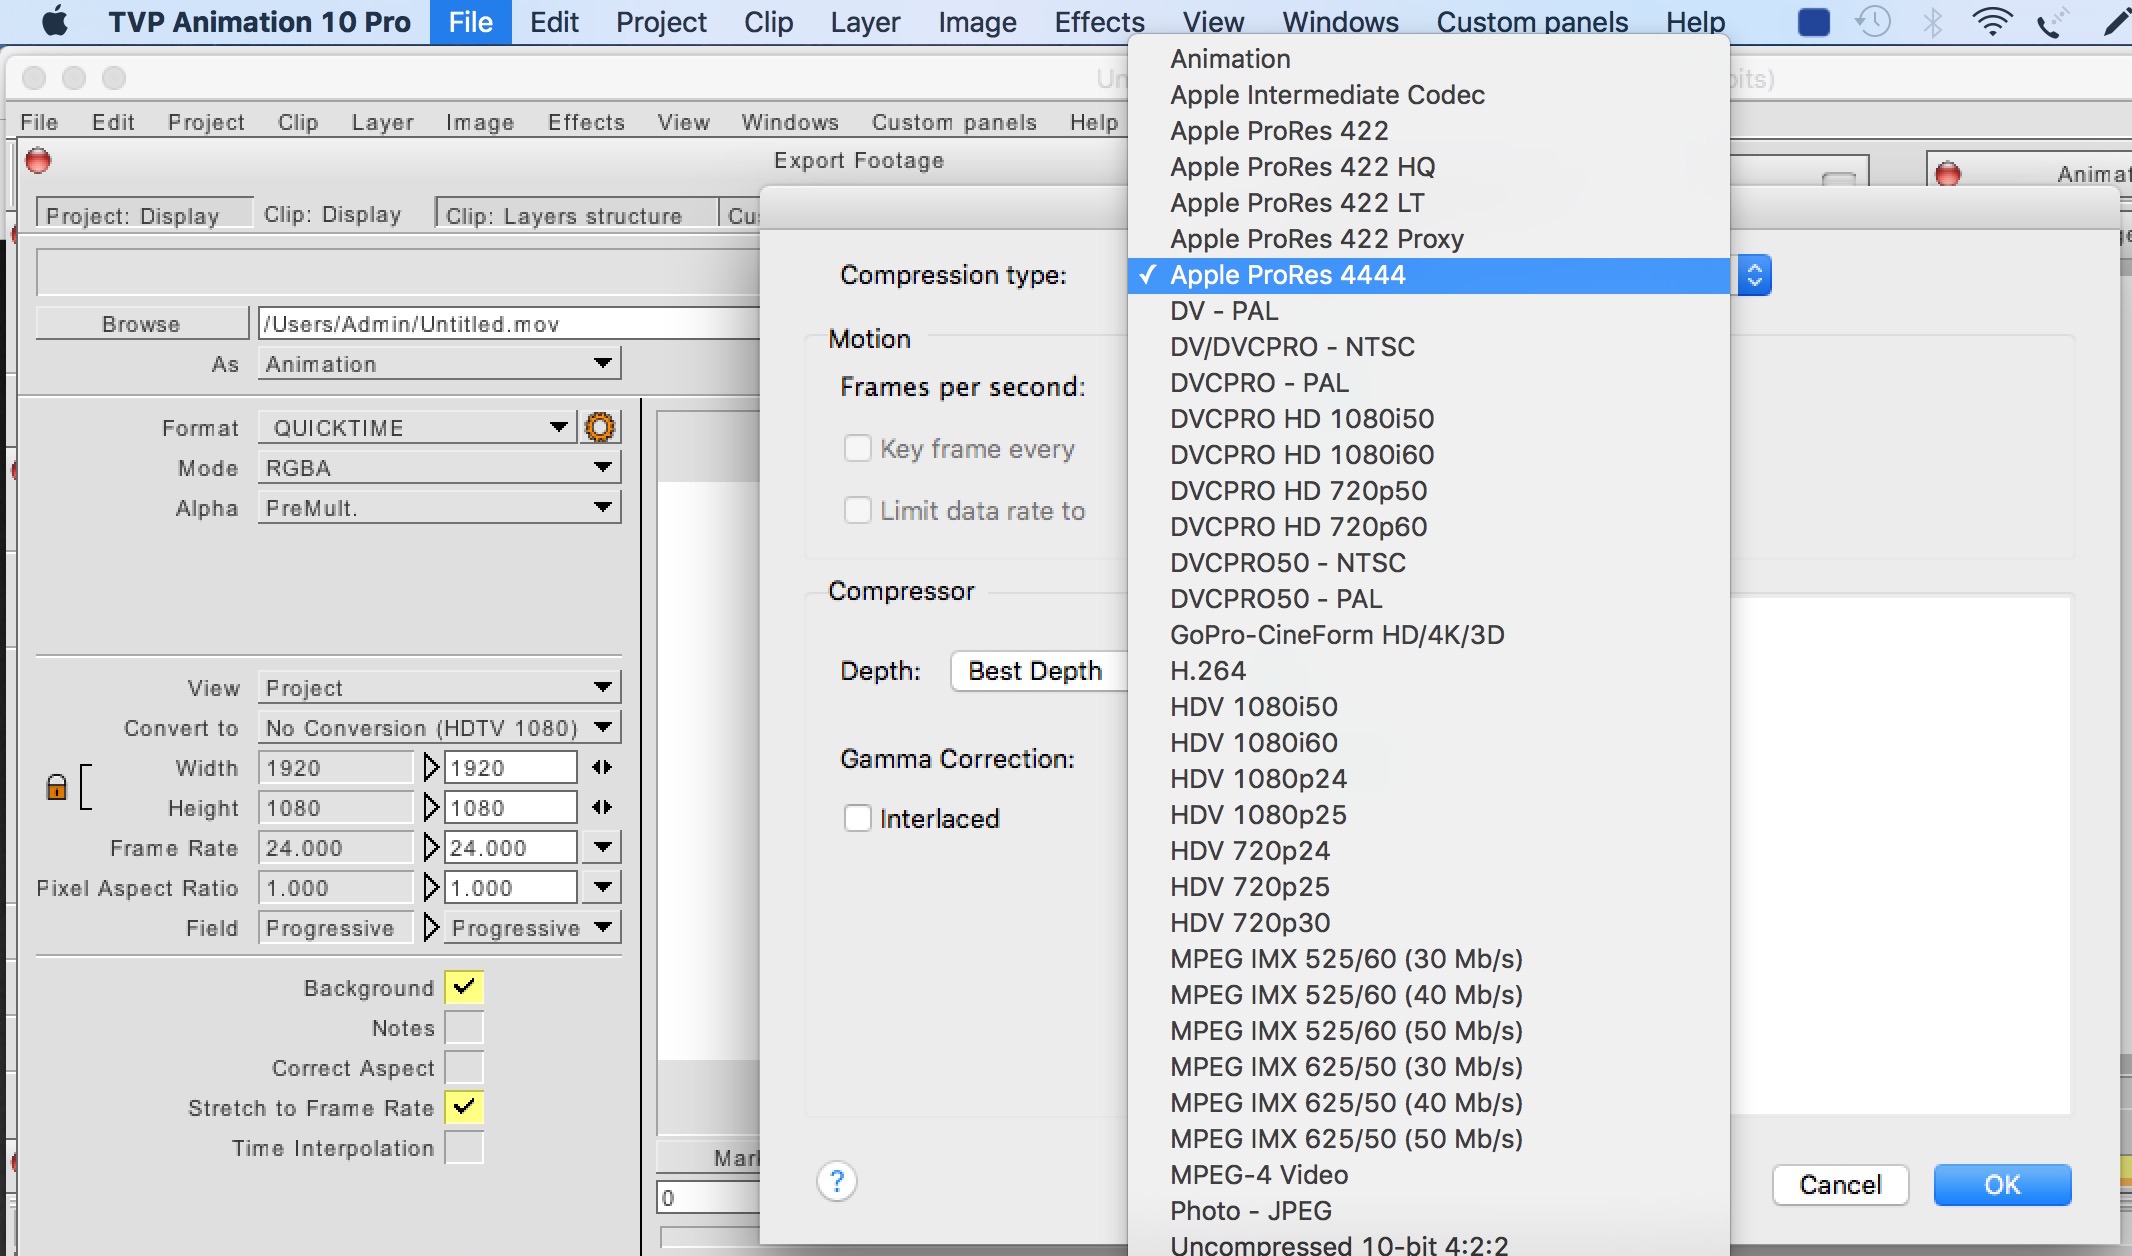Click the export pixel aspect 1.000 field
Screen dimensions: 2132x1256
(x=510, y=887)
